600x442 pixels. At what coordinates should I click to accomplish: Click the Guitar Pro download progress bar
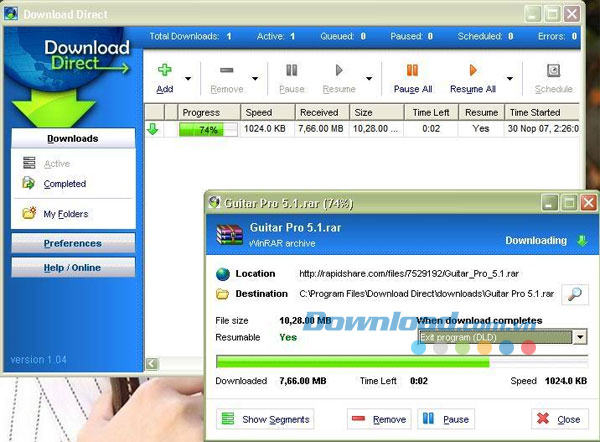coord(402,362)
